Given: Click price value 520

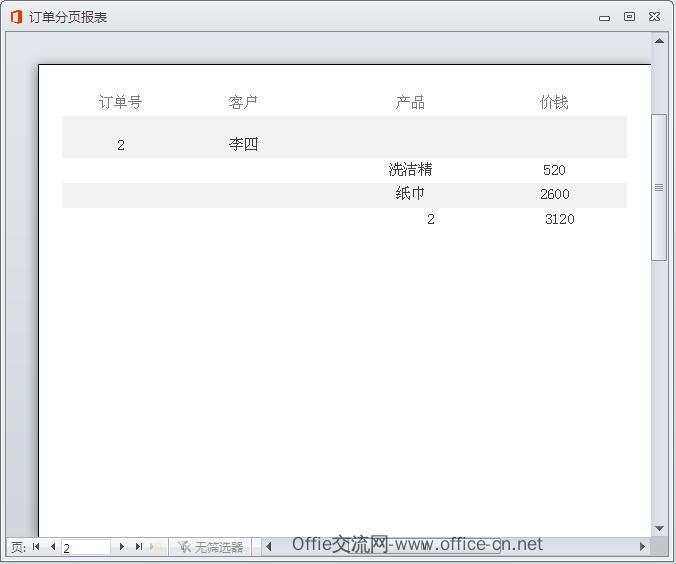Looking at the screenshot, I should point(554,170).
